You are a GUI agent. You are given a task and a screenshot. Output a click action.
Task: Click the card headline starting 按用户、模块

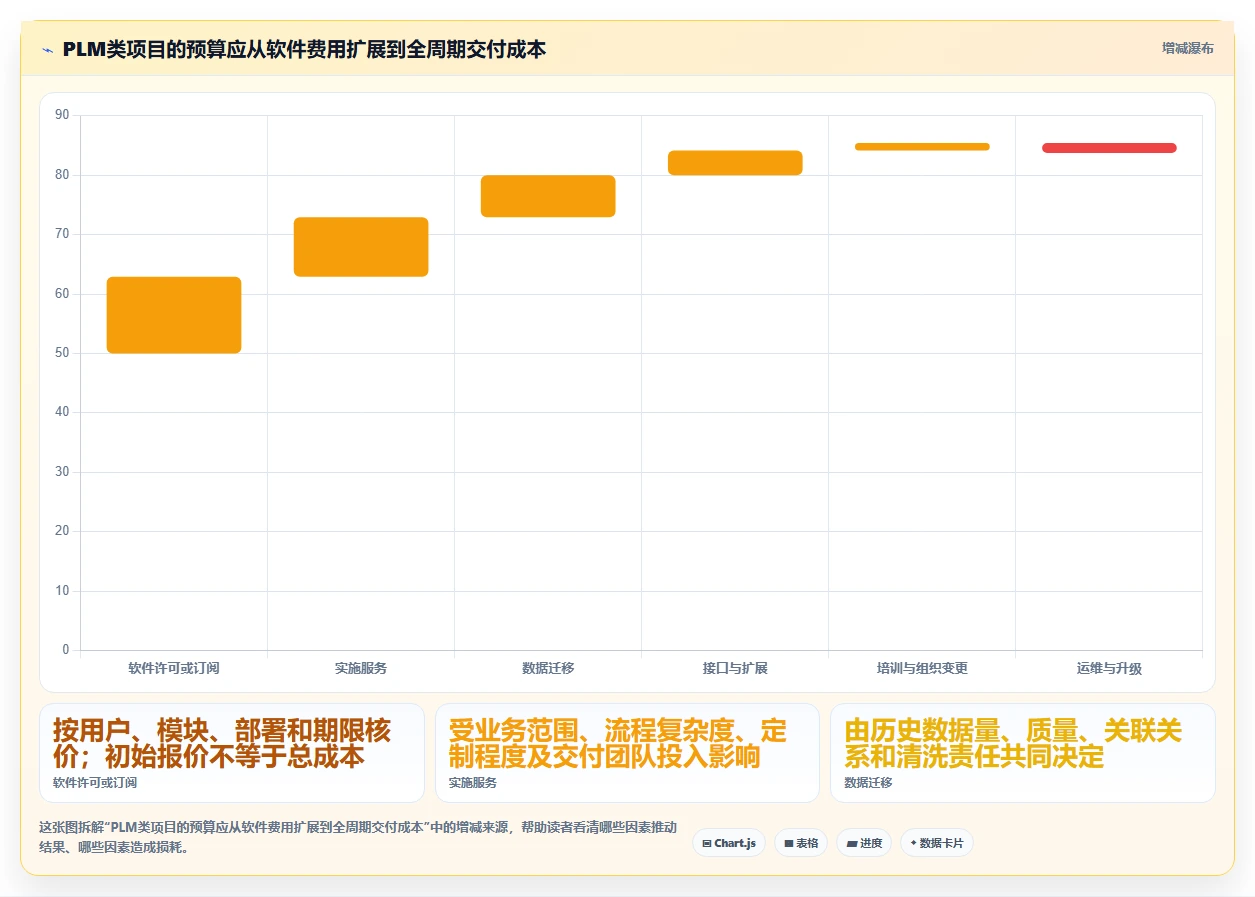222,743
